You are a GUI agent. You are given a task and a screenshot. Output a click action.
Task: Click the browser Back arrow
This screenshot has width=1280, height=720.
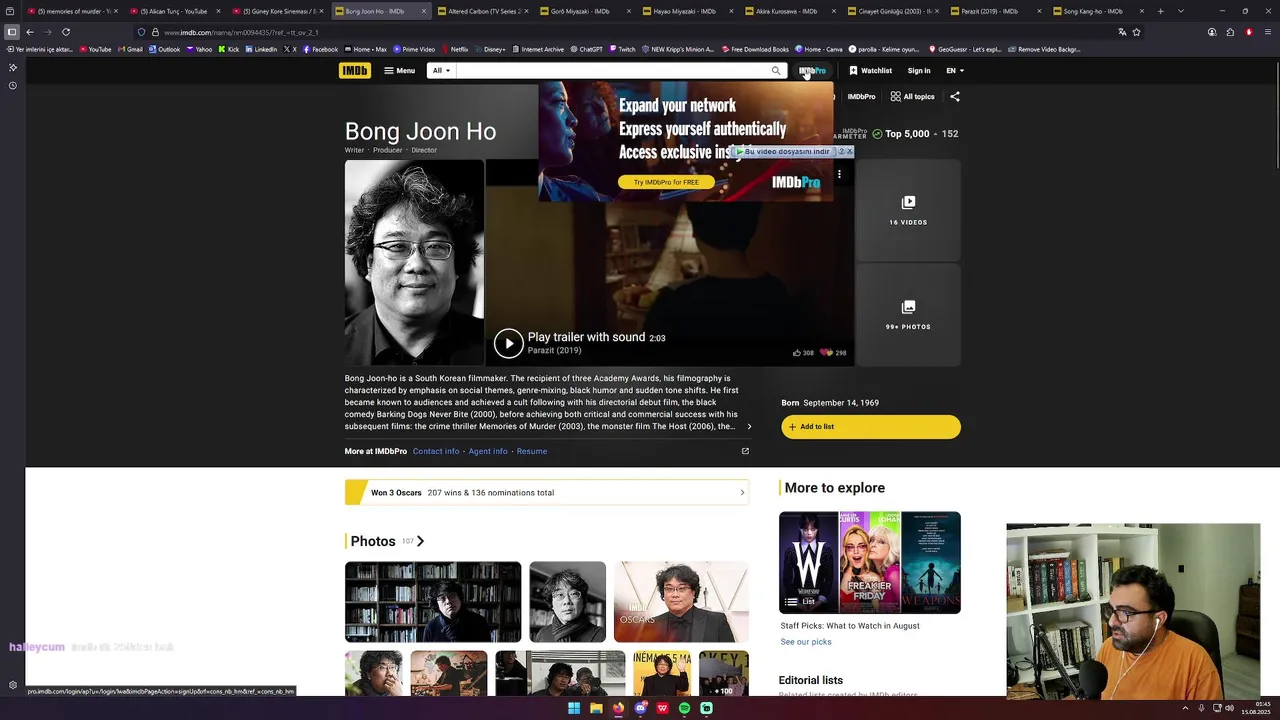30,32
